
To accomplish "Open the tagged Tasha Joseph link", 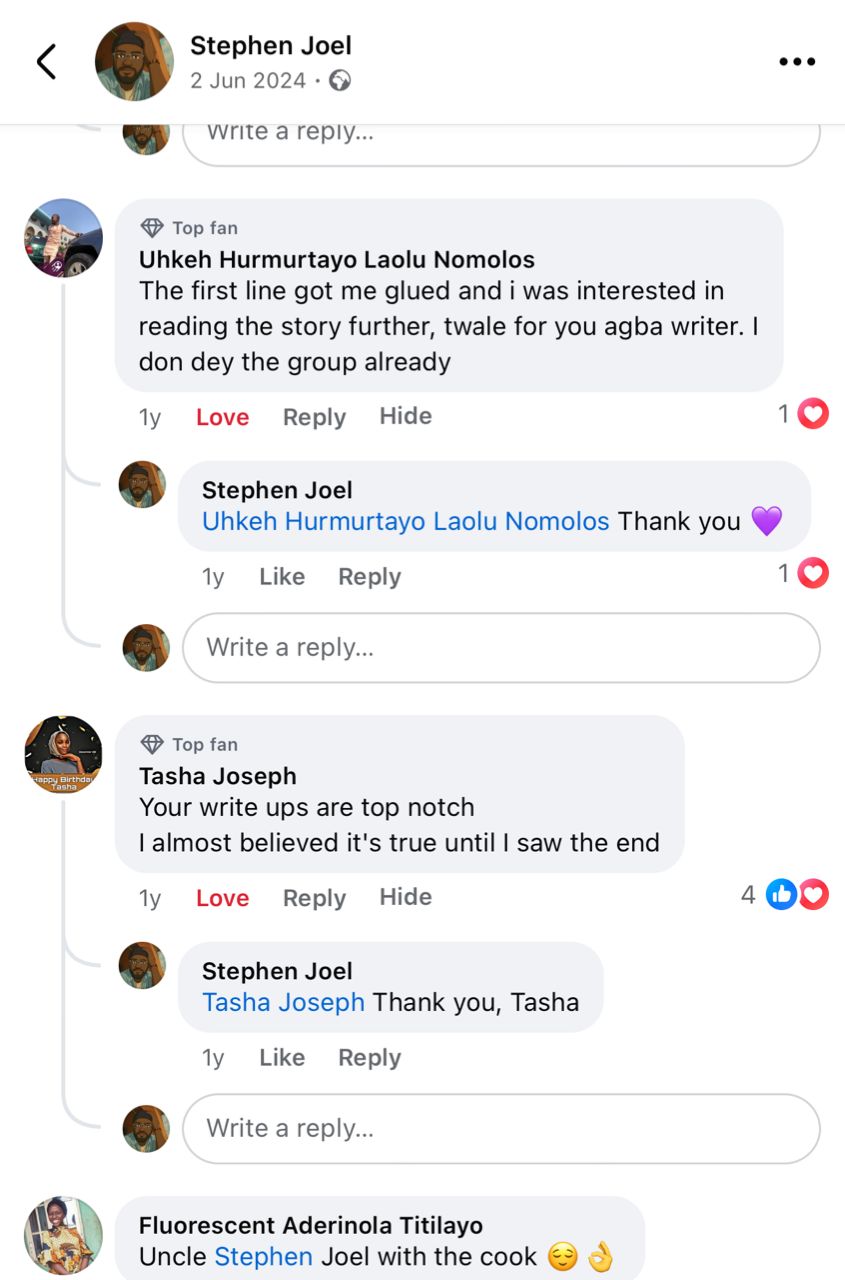I will tap(283, 1002).
